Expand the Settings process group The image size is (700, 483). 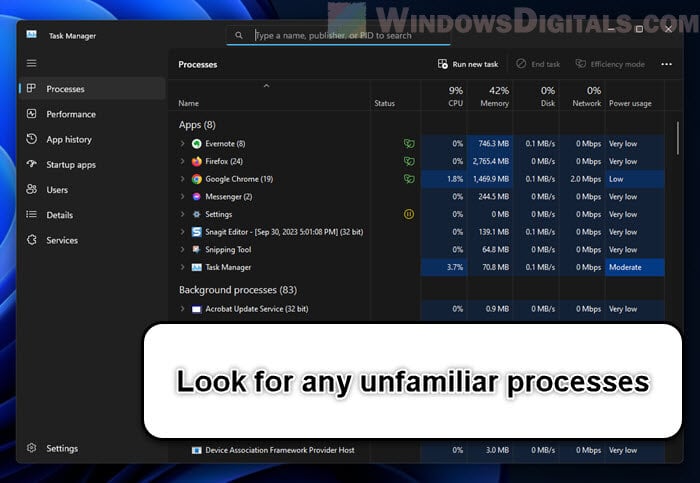click(182, 214)
